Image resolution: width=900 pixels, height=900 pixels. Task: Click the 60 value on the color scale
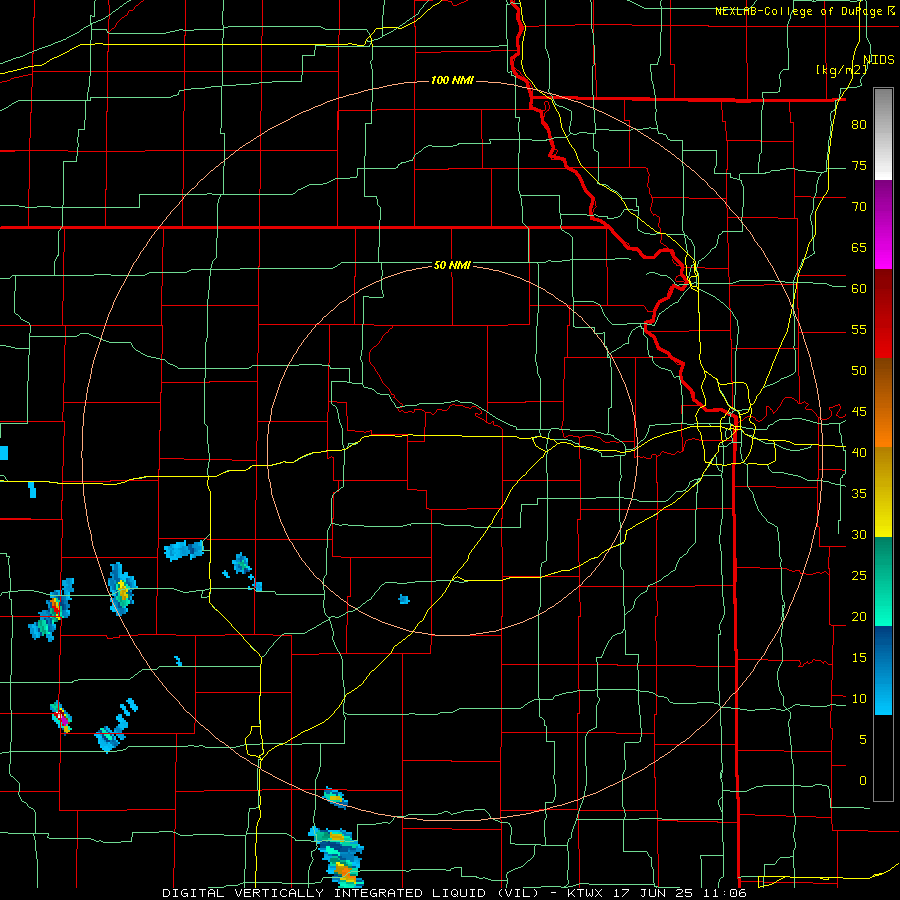(x=859, y=289)
